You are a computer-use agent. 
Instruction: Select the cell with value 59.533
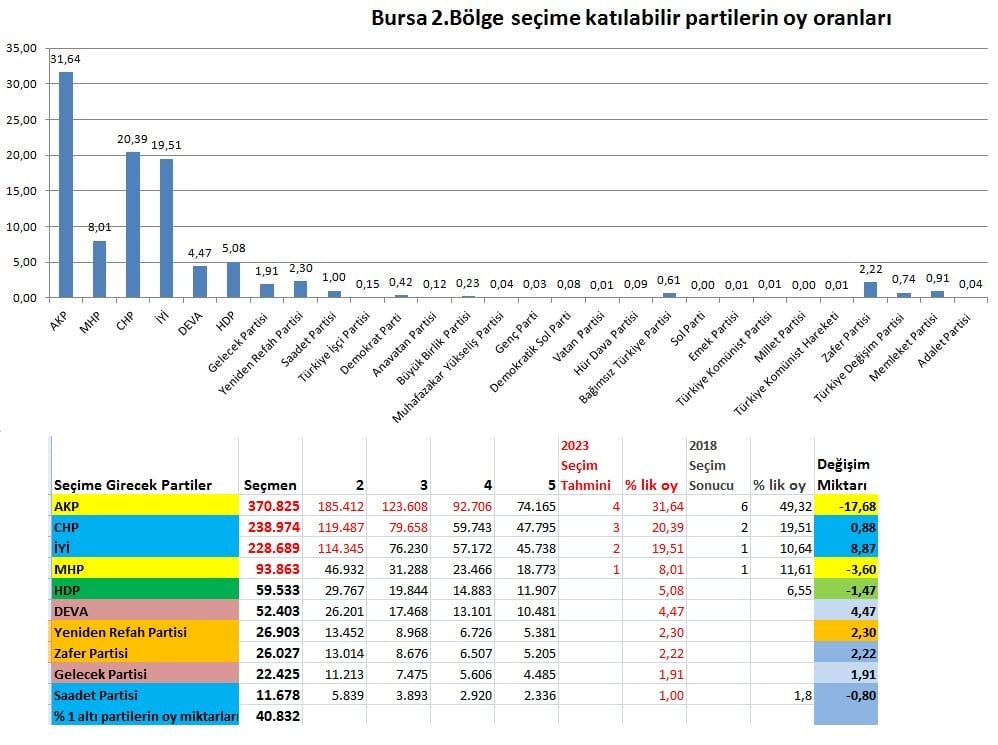coord(271,590)
